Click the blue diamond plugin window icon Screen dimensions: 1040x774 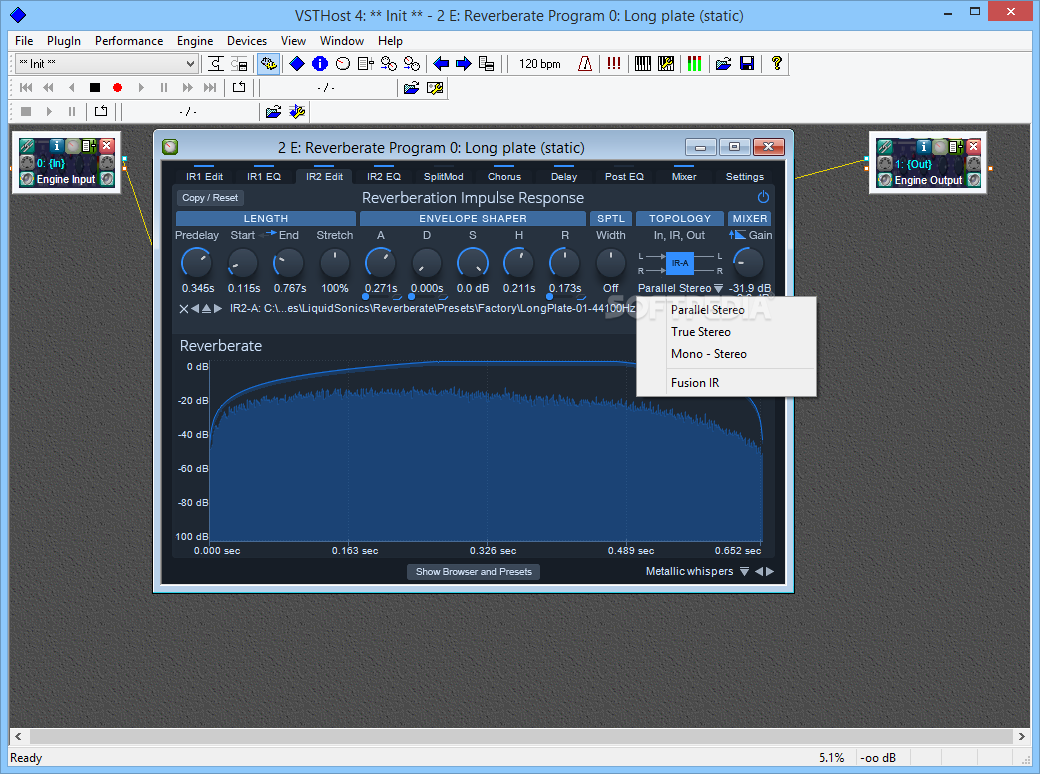point(297,64)
